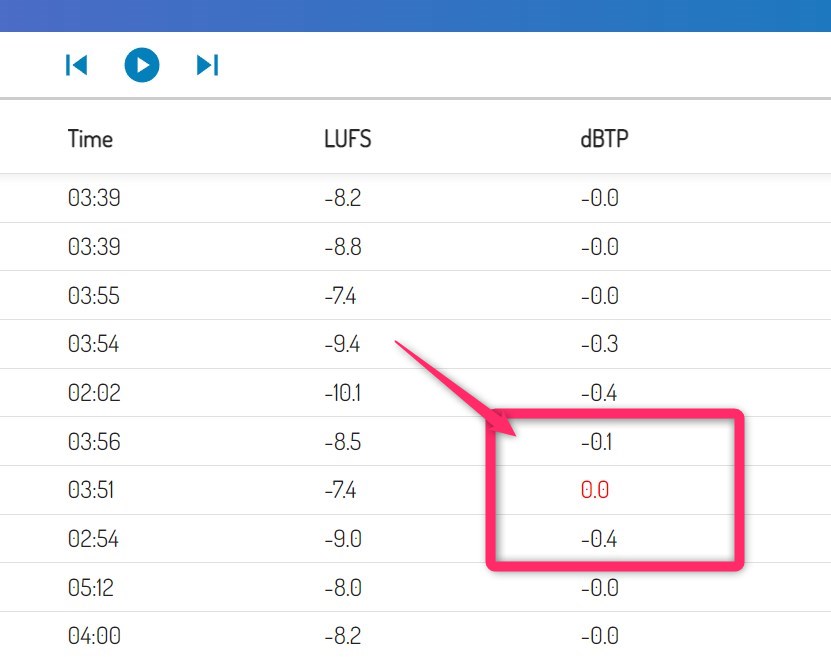Viewport: 831px width, 657px height.
Task: Select the 05:12 track row
Action: (94, 588)
